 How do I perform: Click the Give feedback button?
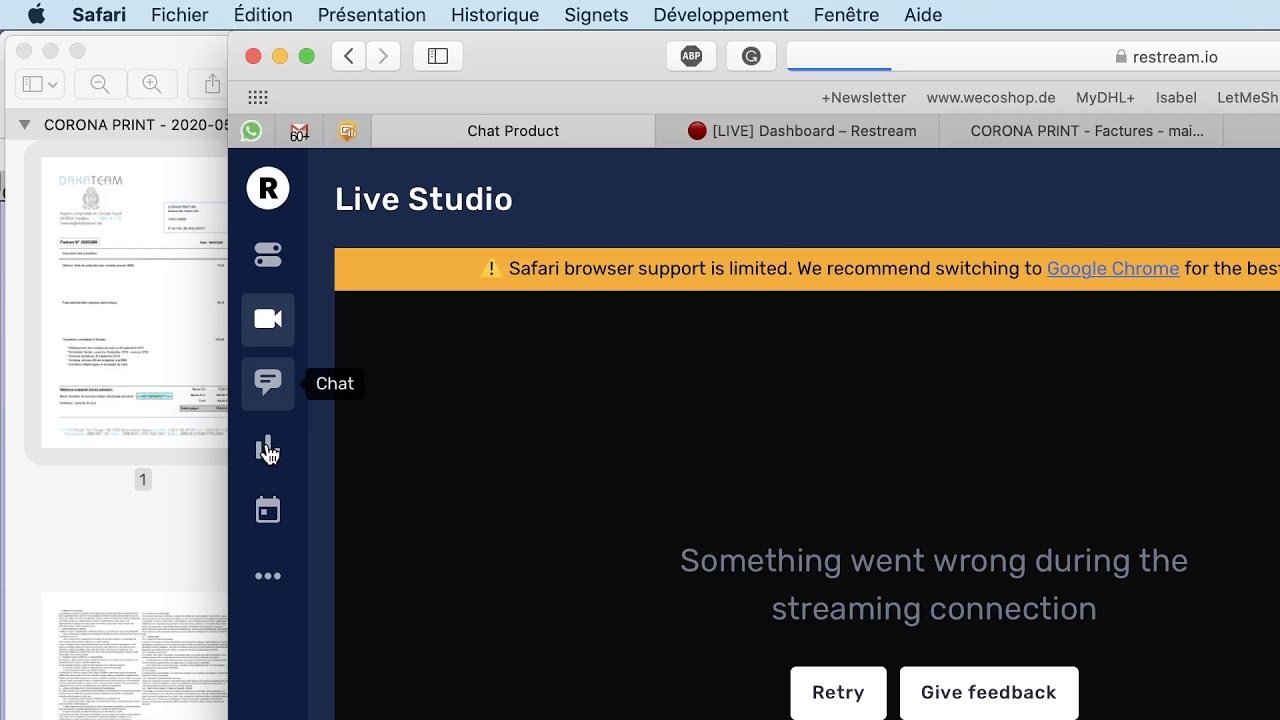(x=988, y=692)
